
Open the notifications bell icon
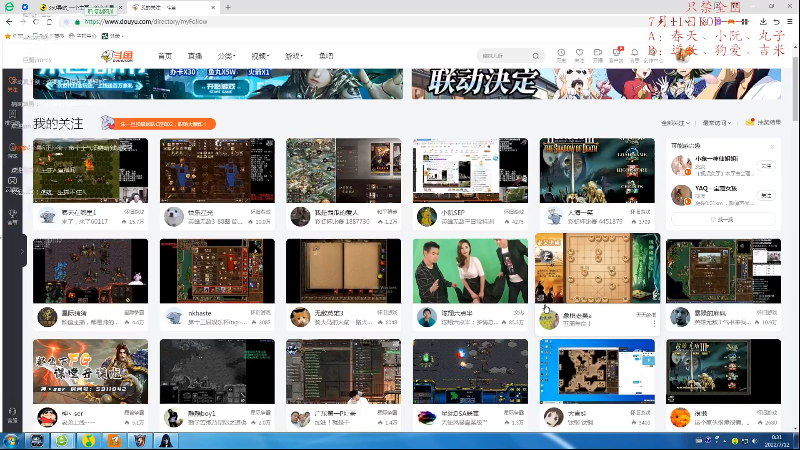(635, 55)
